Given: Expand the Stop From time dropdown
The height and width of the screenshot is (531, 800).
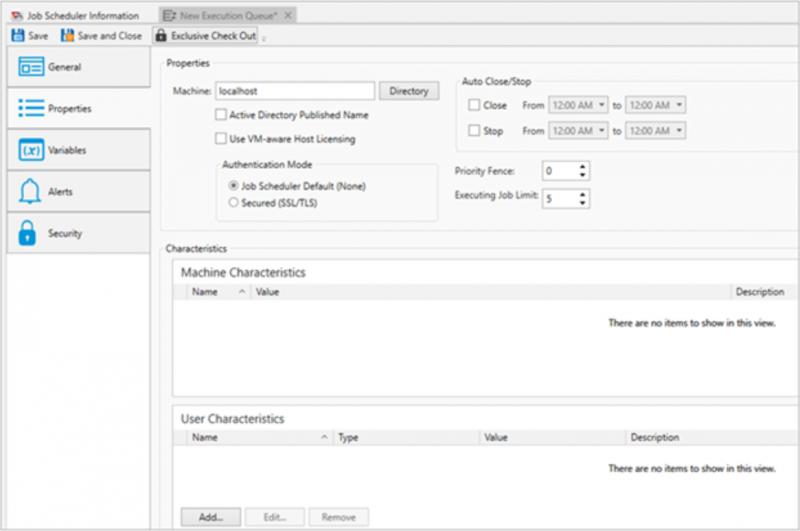Looking at the screenshot, I should point(602,131).
